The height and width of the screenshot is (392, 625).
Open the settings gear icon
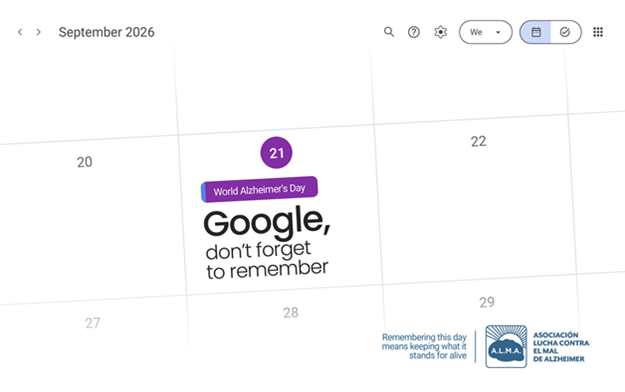440,32
